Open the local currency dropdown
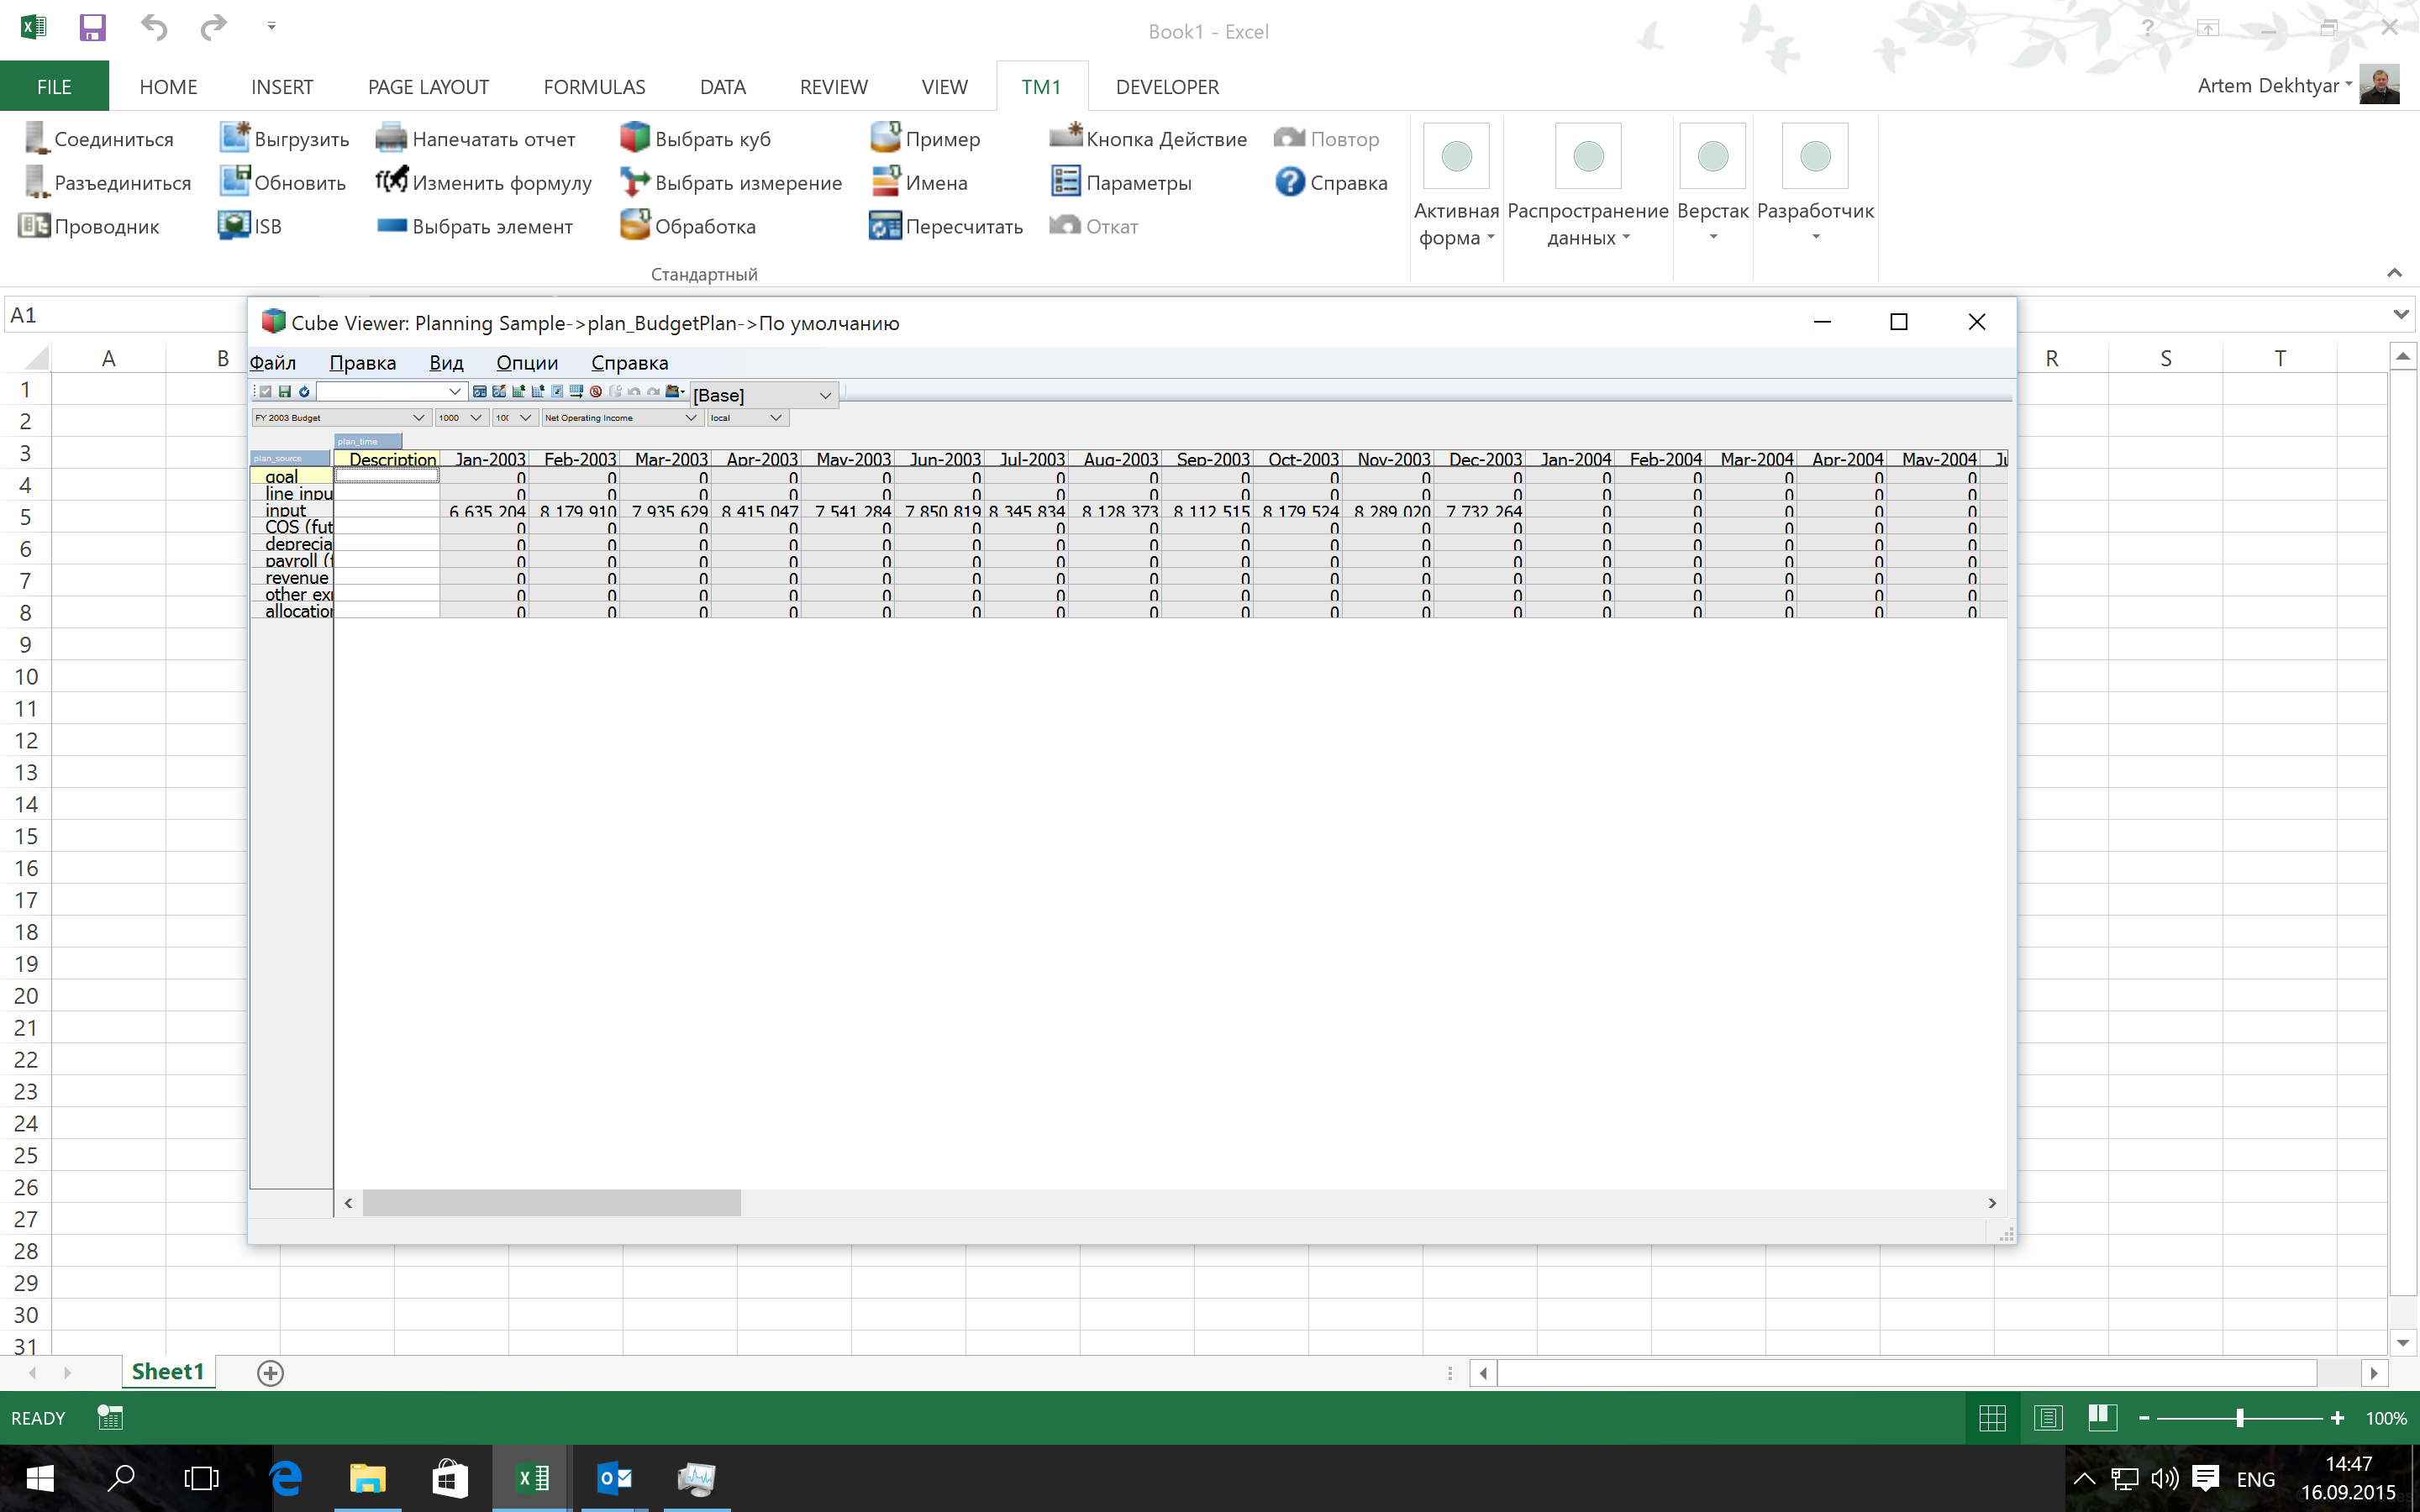The image size is (2420, 1512). pos(748,418)
